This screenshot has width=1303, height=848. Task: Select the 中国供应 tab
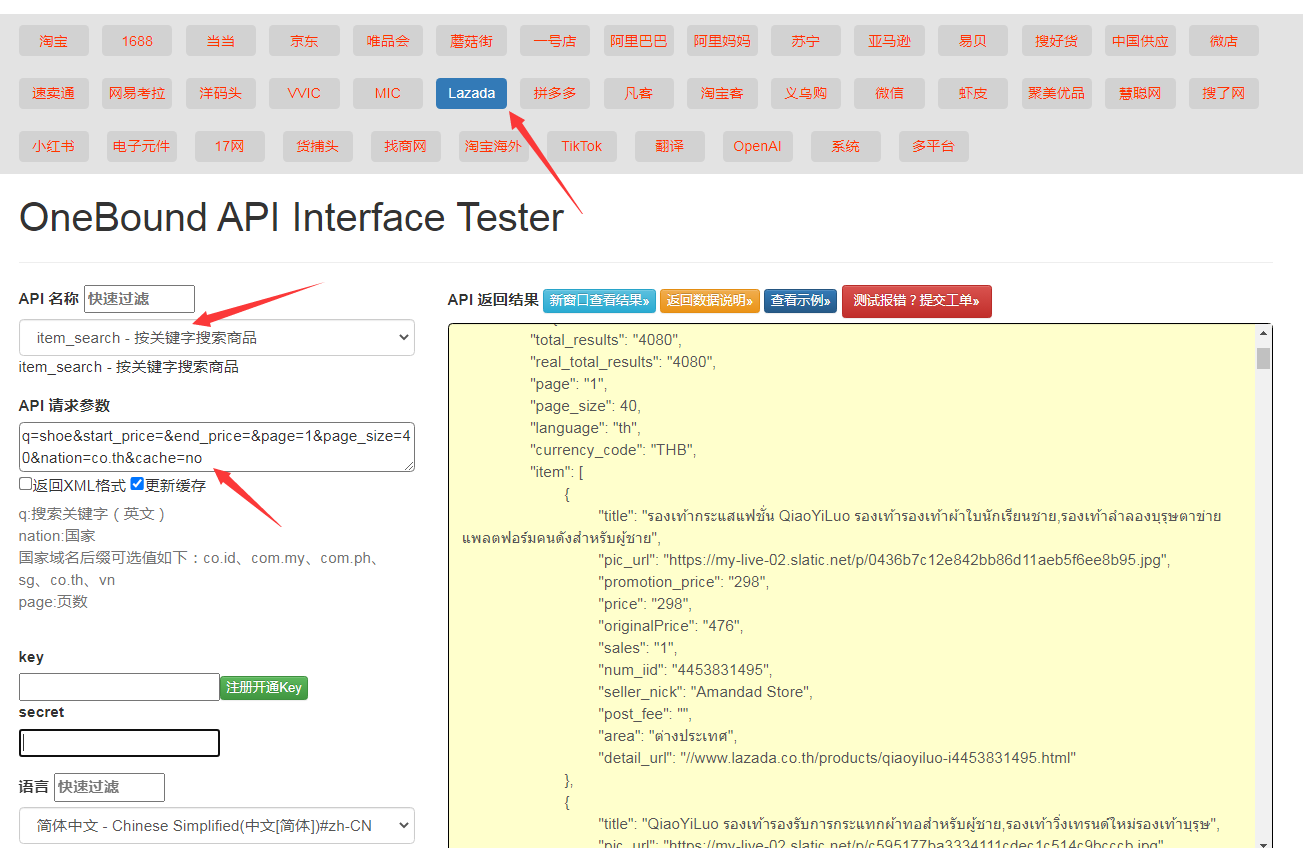point(1140,41)
